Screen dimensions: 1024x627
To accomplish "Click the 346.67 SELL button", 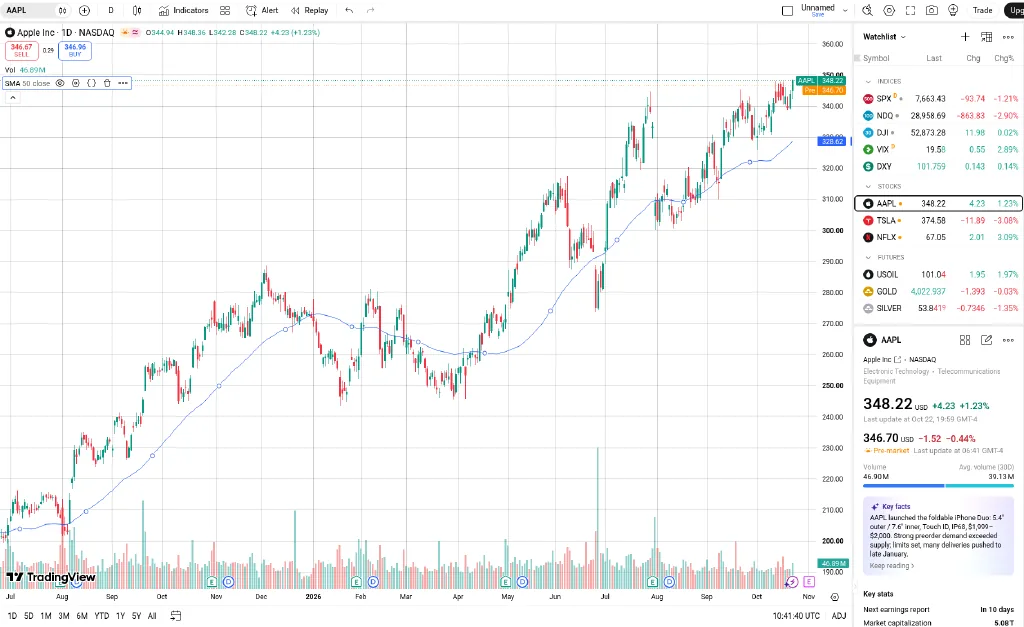I will (22, 50).
